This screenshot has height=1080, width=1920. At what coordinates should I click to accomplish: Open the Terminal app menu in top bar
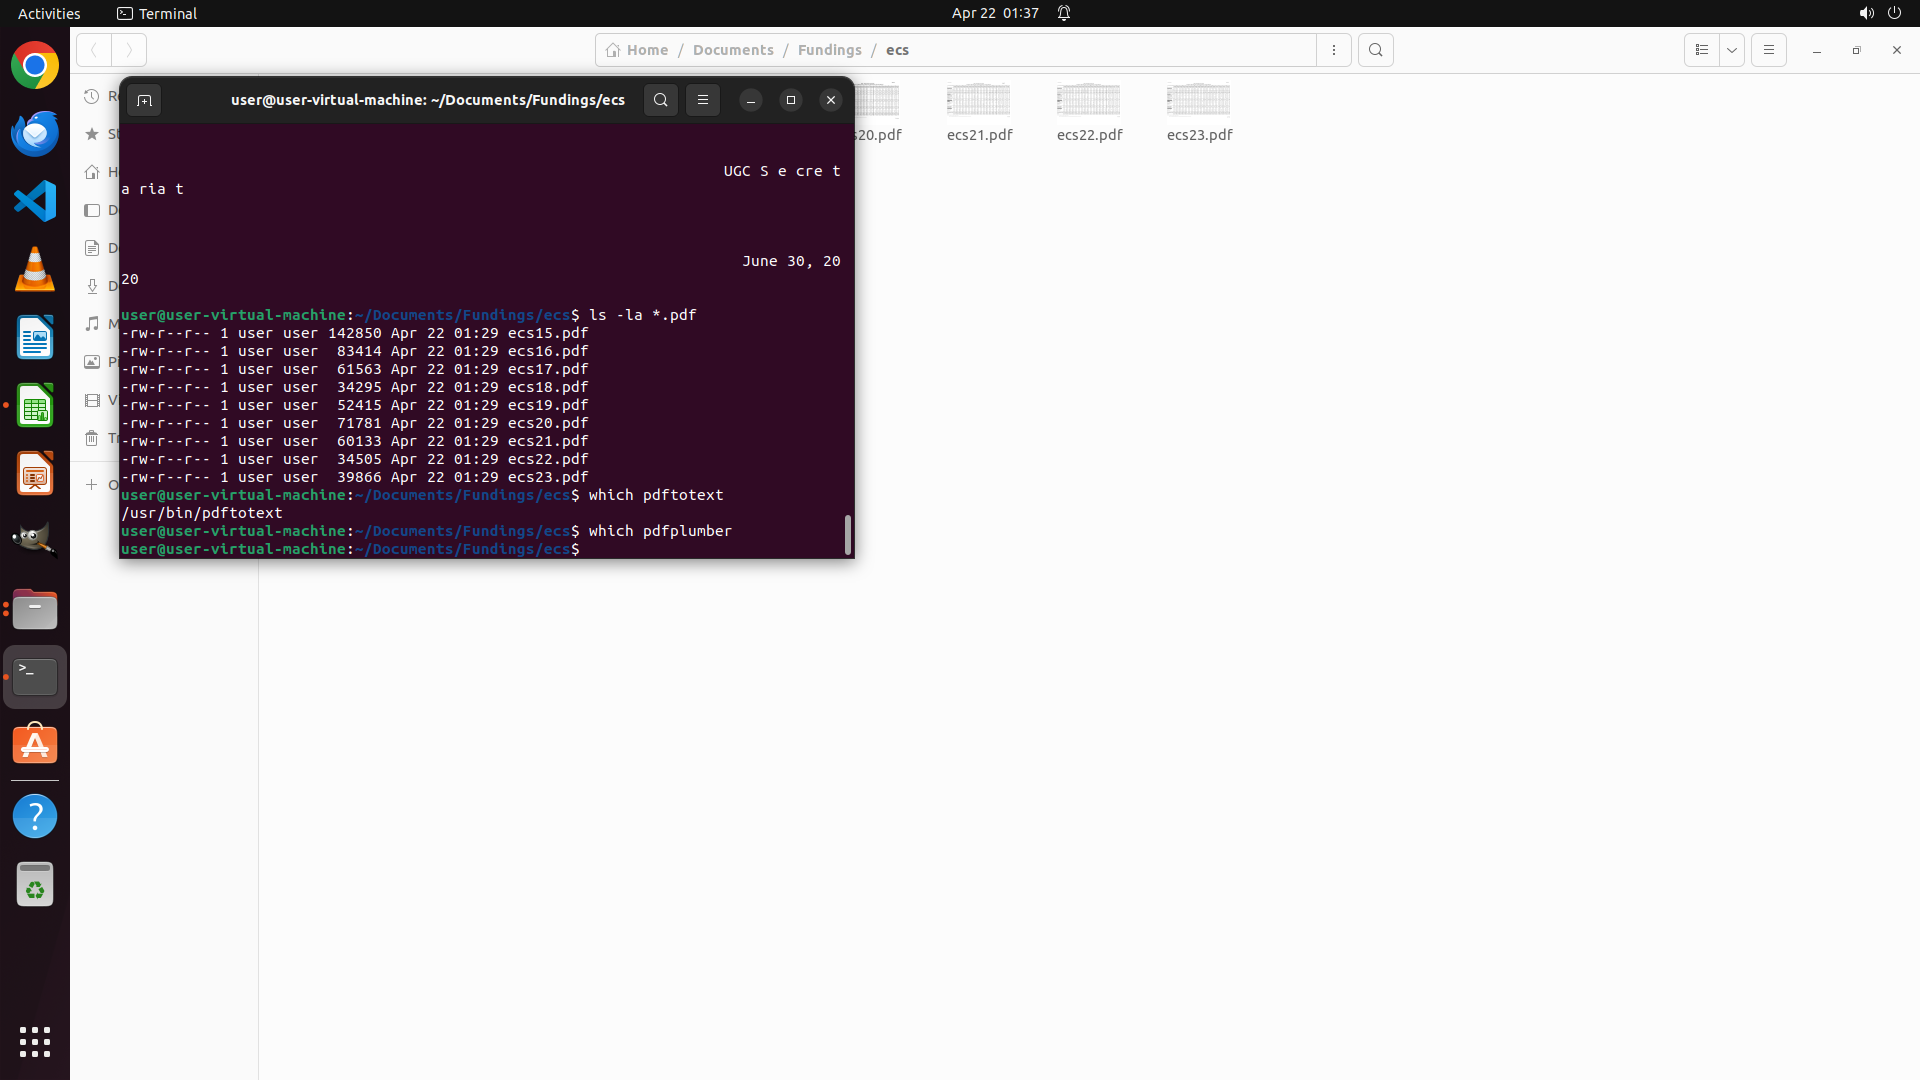click(157, 13)
